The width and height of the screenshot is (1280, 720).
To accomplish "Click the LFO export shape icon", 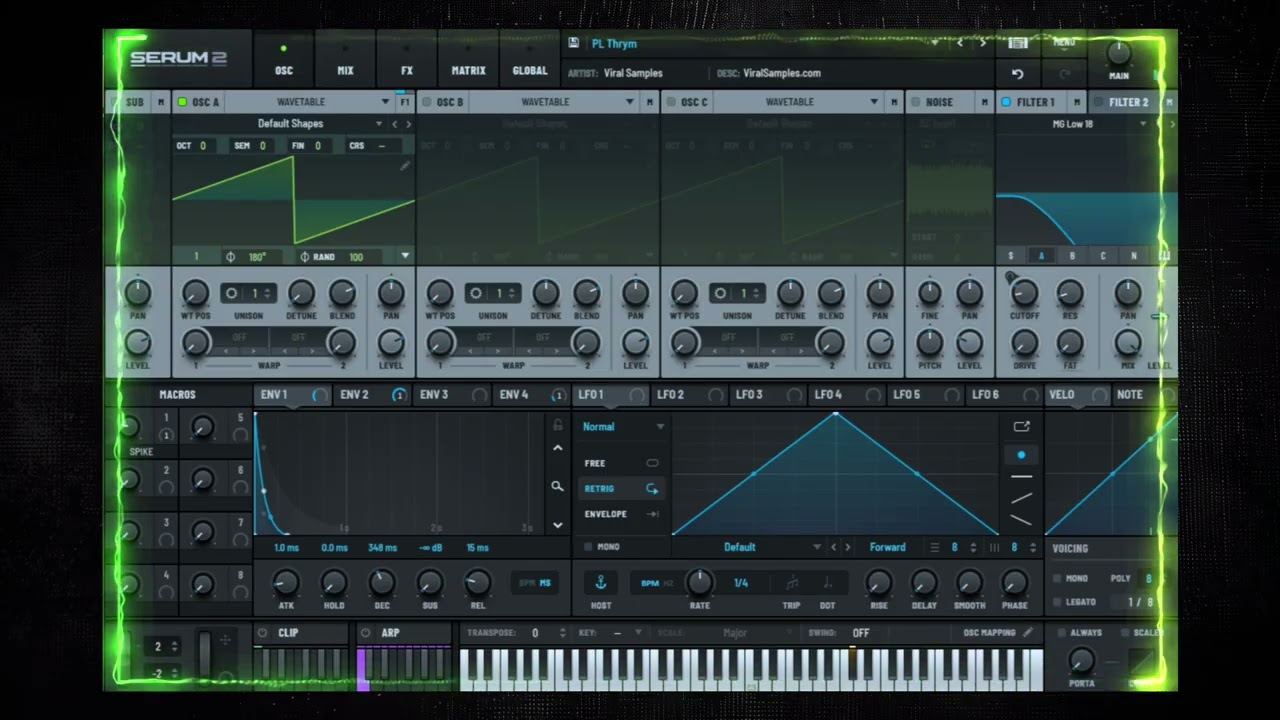I will 1021,426.
